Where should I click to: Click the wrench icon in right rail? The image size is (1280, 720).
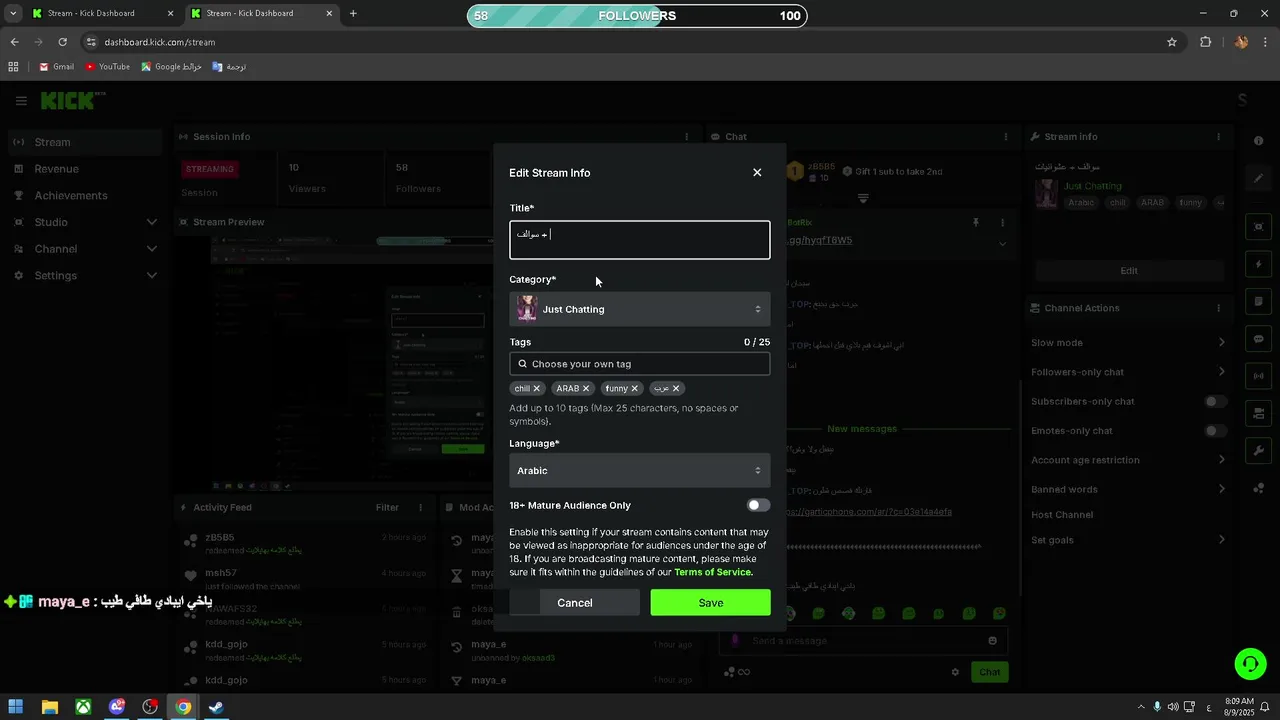1259,451
